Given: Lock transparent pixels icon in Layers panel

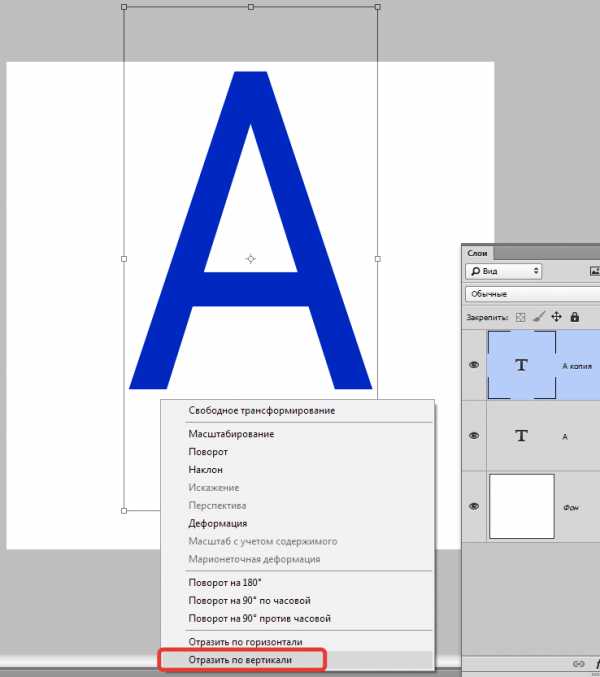Looking at the screenshot, I should [520, 317].
